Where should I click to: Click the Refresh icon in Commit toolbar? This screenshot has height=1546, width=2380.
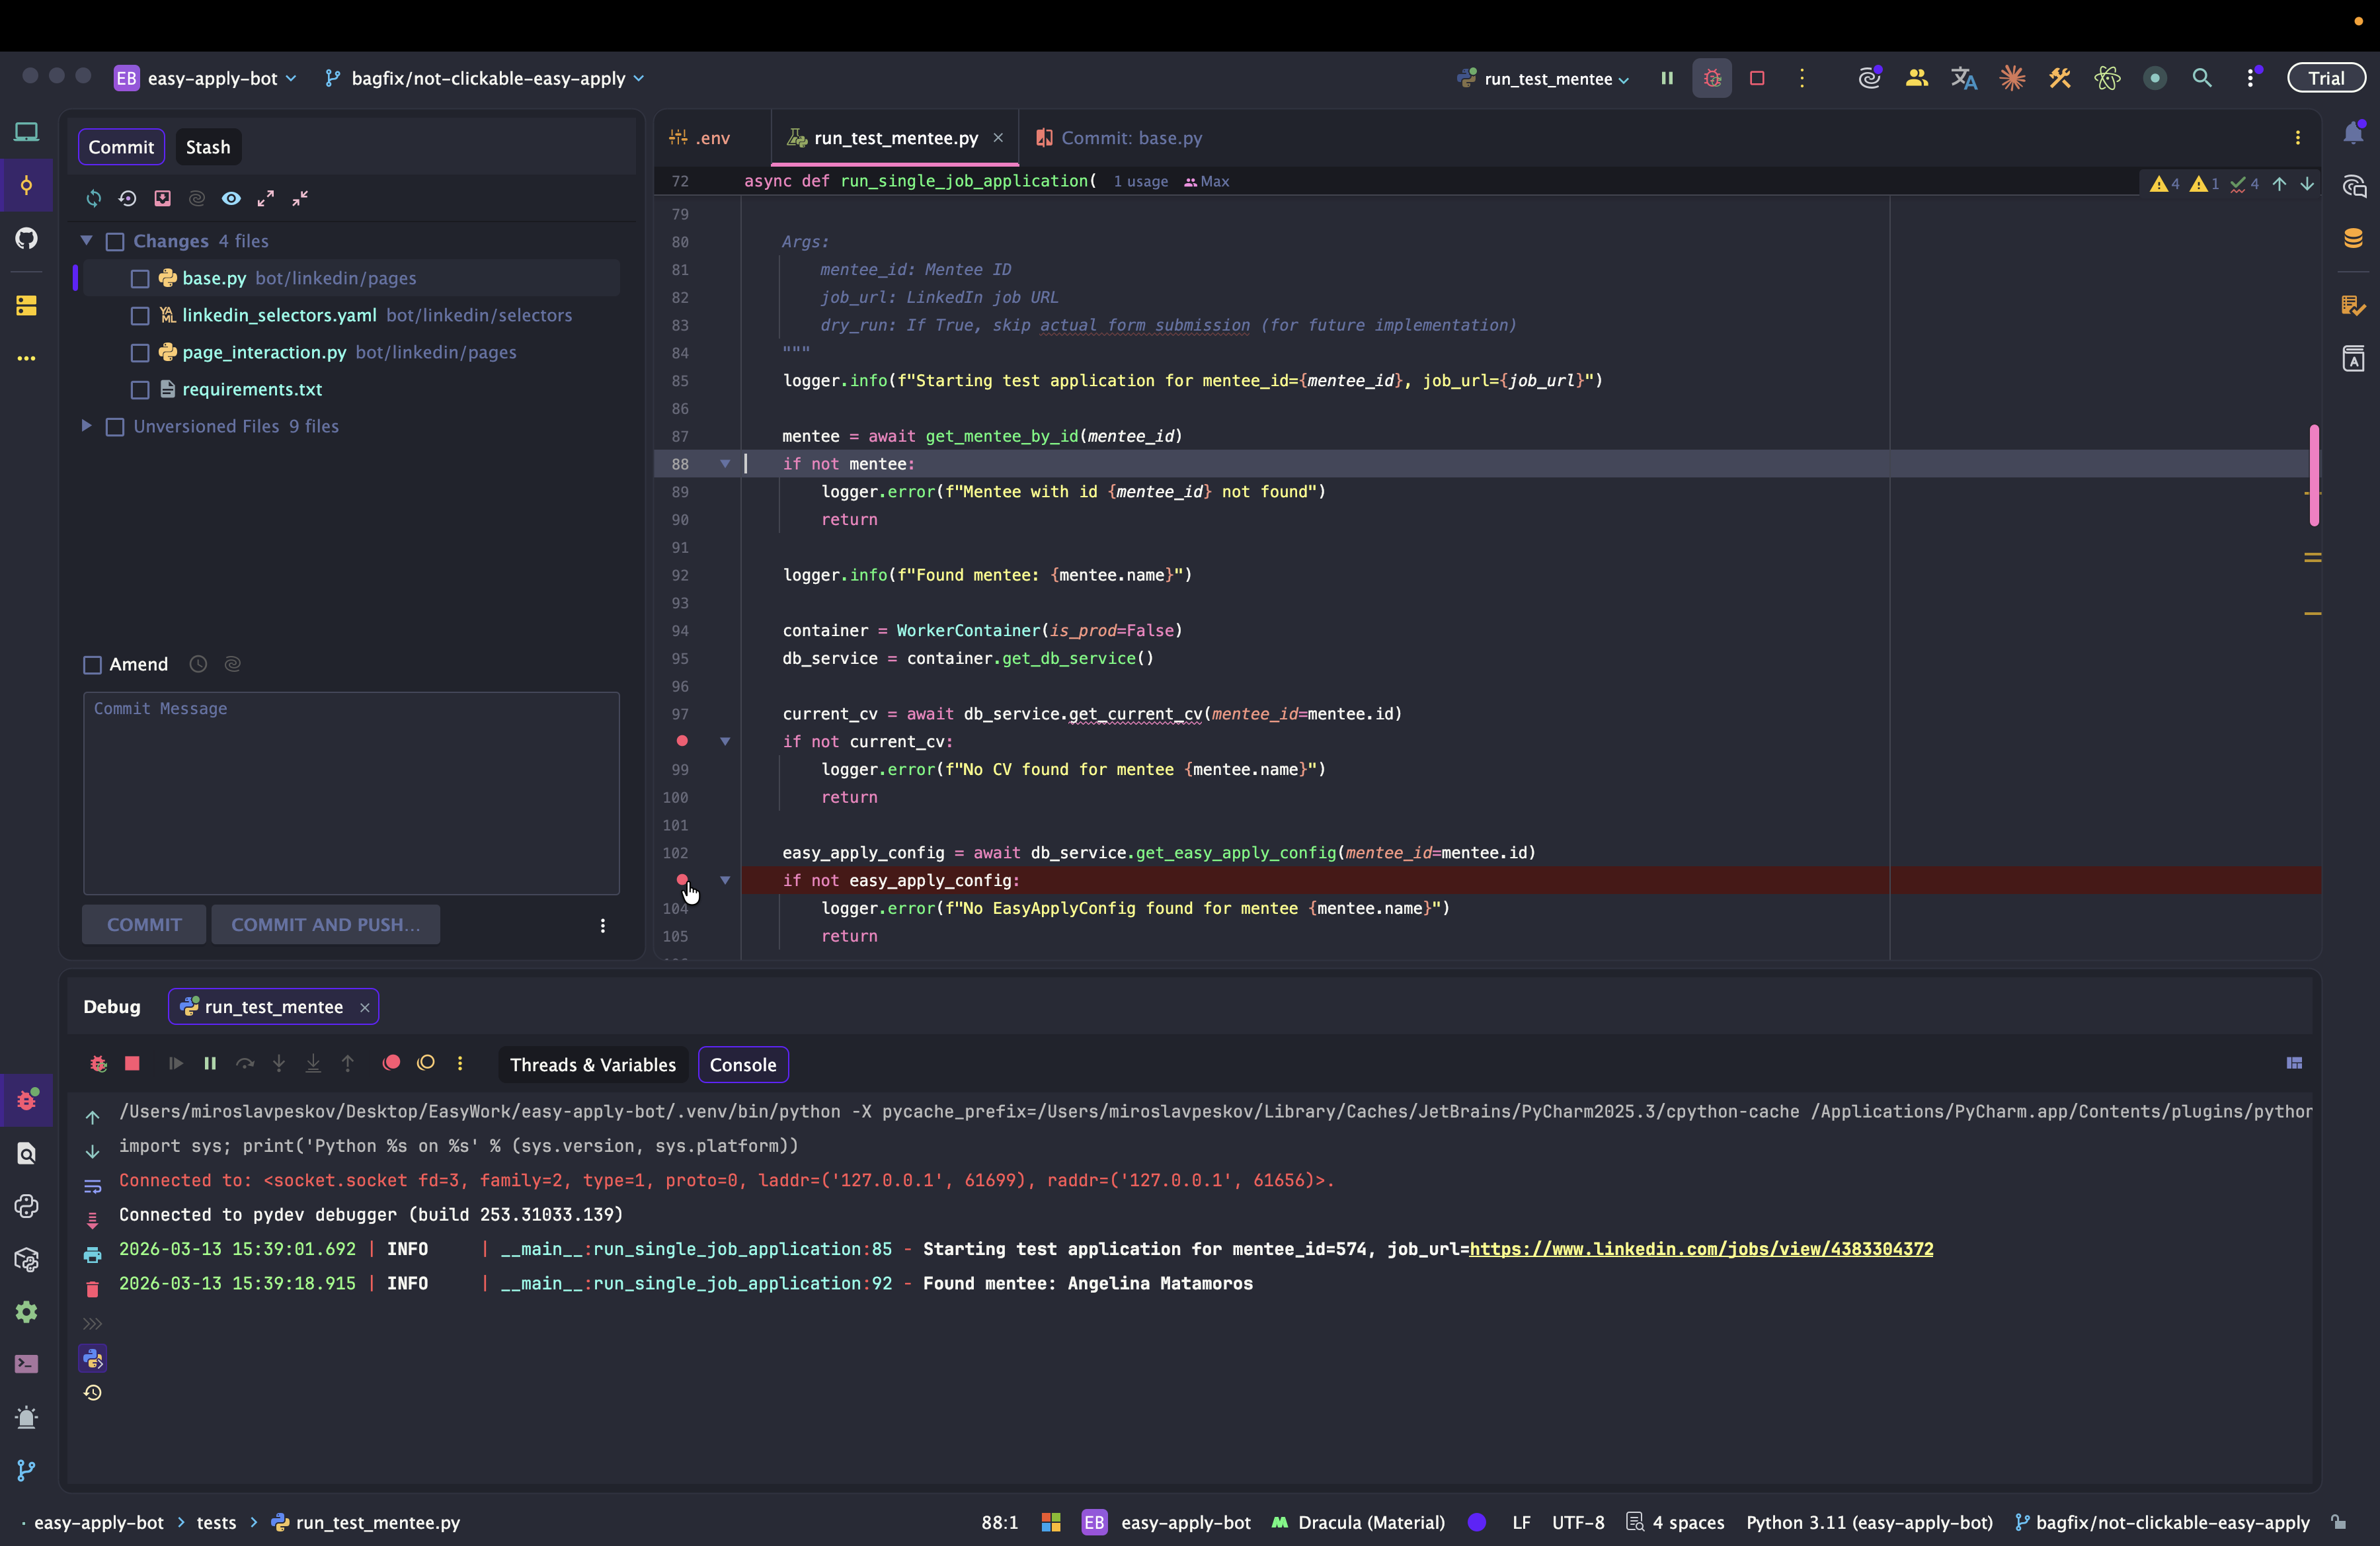coord(94,198)
